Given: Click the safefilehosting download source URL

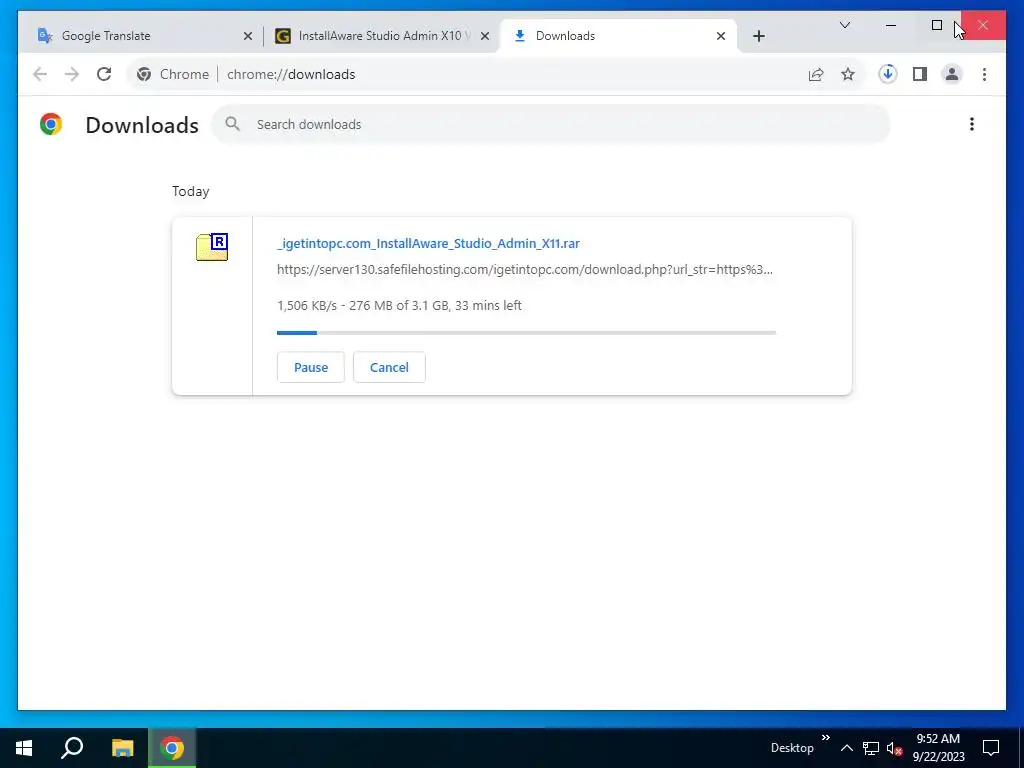Looking at the screenshot, I should pos(525,270).
